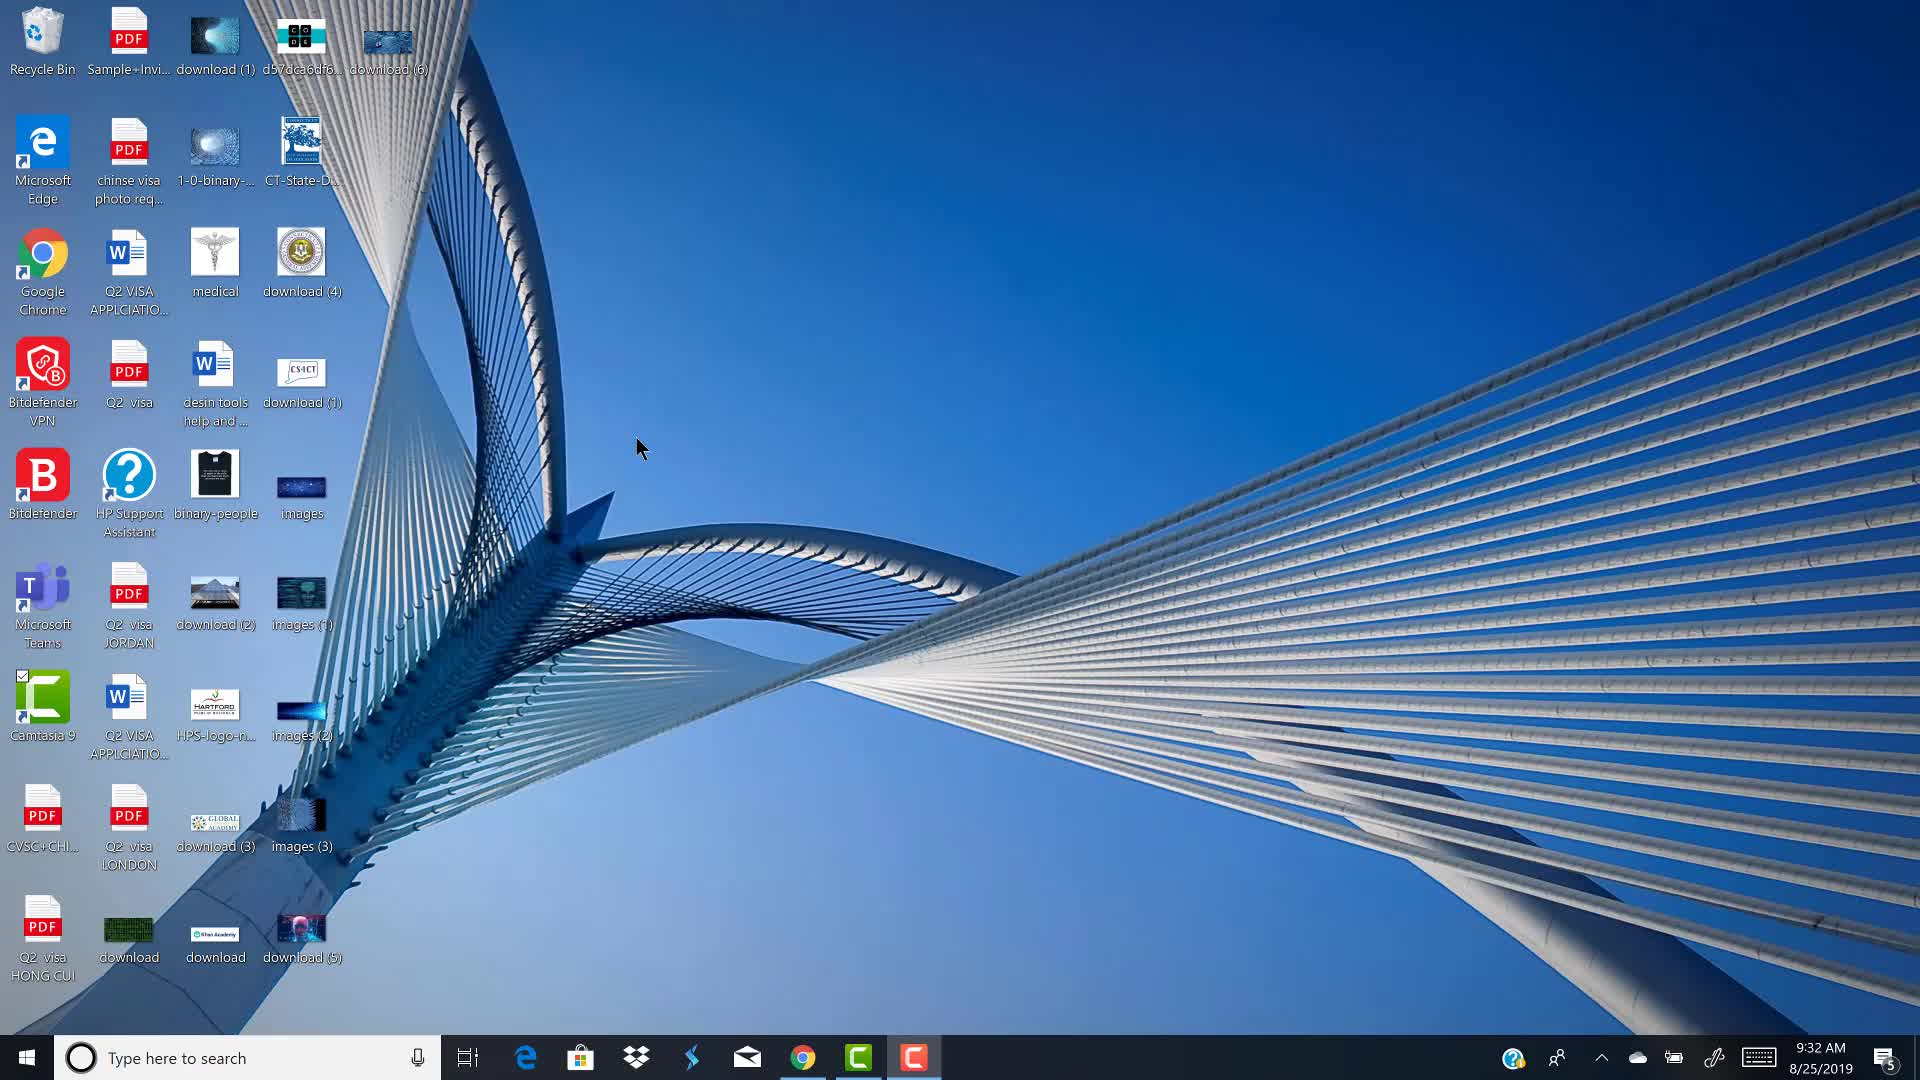The height and width of the screenshot is (1080, 1920).
Task: Select the HP Support Assistant desktop shortcut
Action: [129, 494]
